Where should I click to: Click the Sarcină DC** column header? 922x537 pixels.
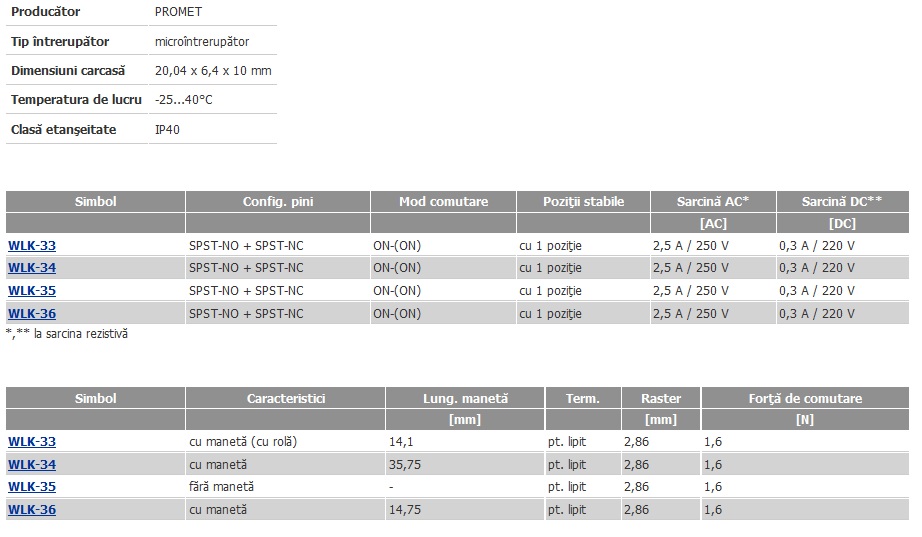point(841,202)
